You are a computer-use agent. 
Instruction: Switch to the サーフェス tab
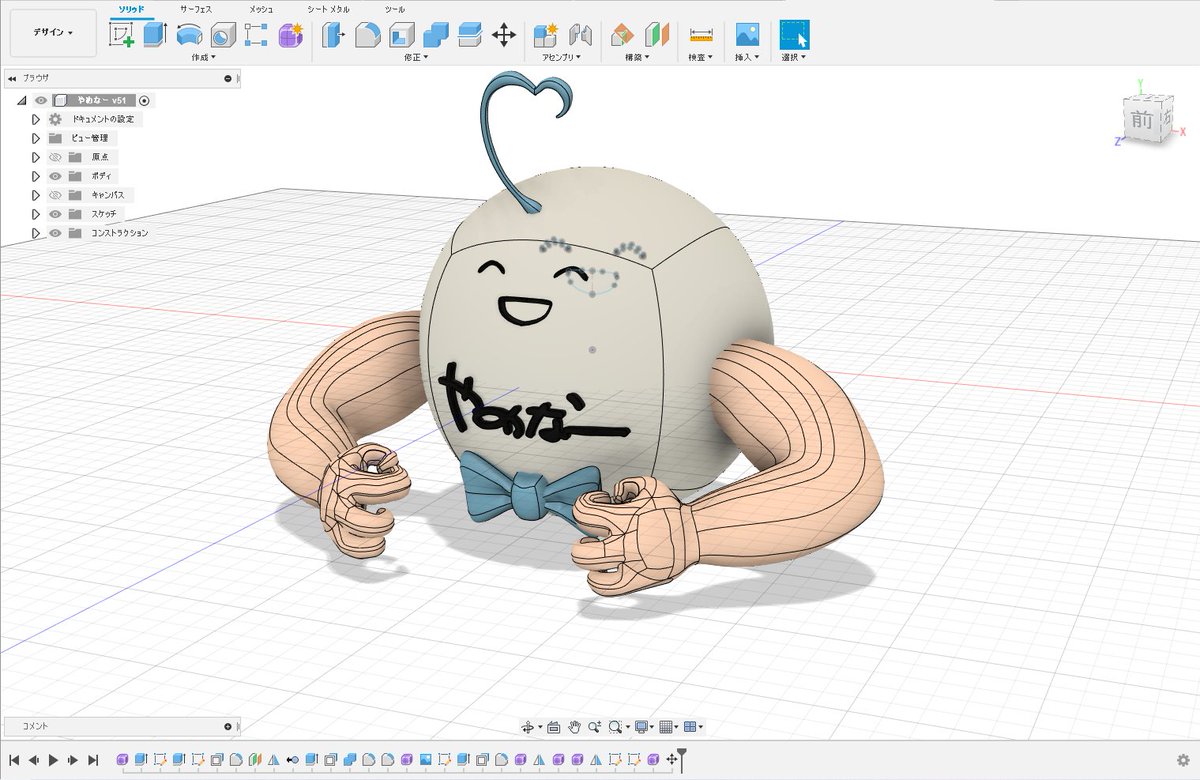pyautogui.click(x=196, y=8)
